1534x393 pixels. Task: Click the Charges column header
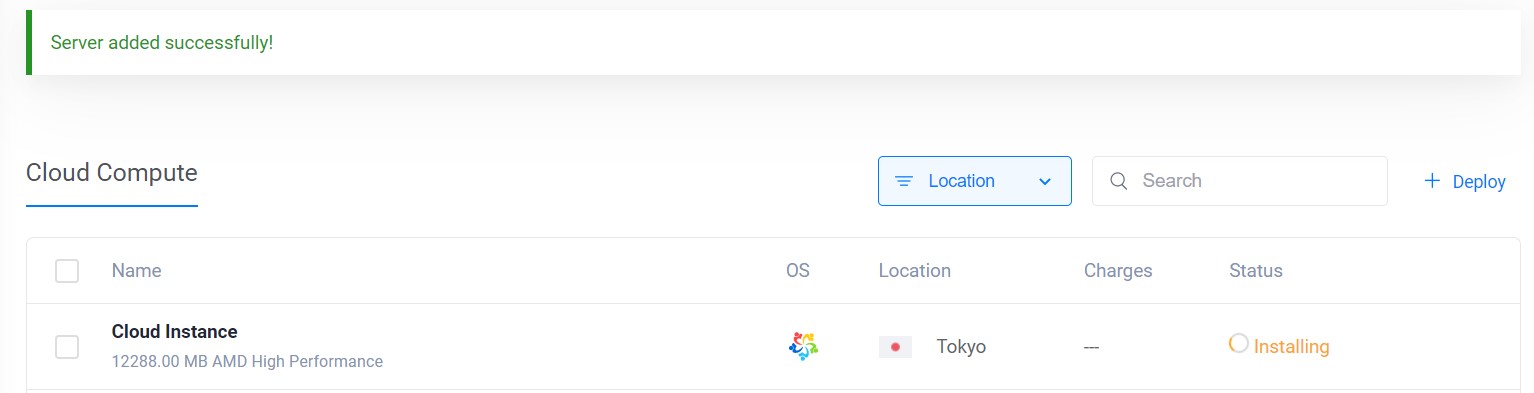(x=1118, y=270)
